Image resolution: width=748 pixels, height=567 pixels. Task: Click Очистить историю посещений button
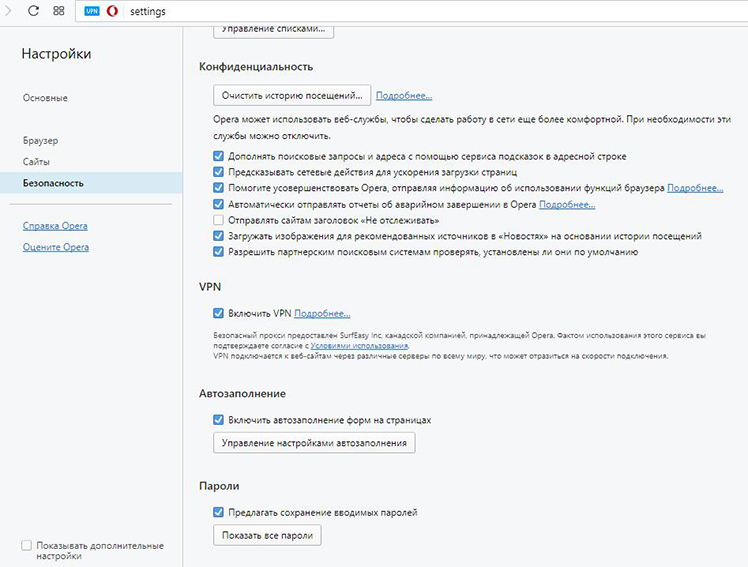pyautogui.click(x=292, y=95)
